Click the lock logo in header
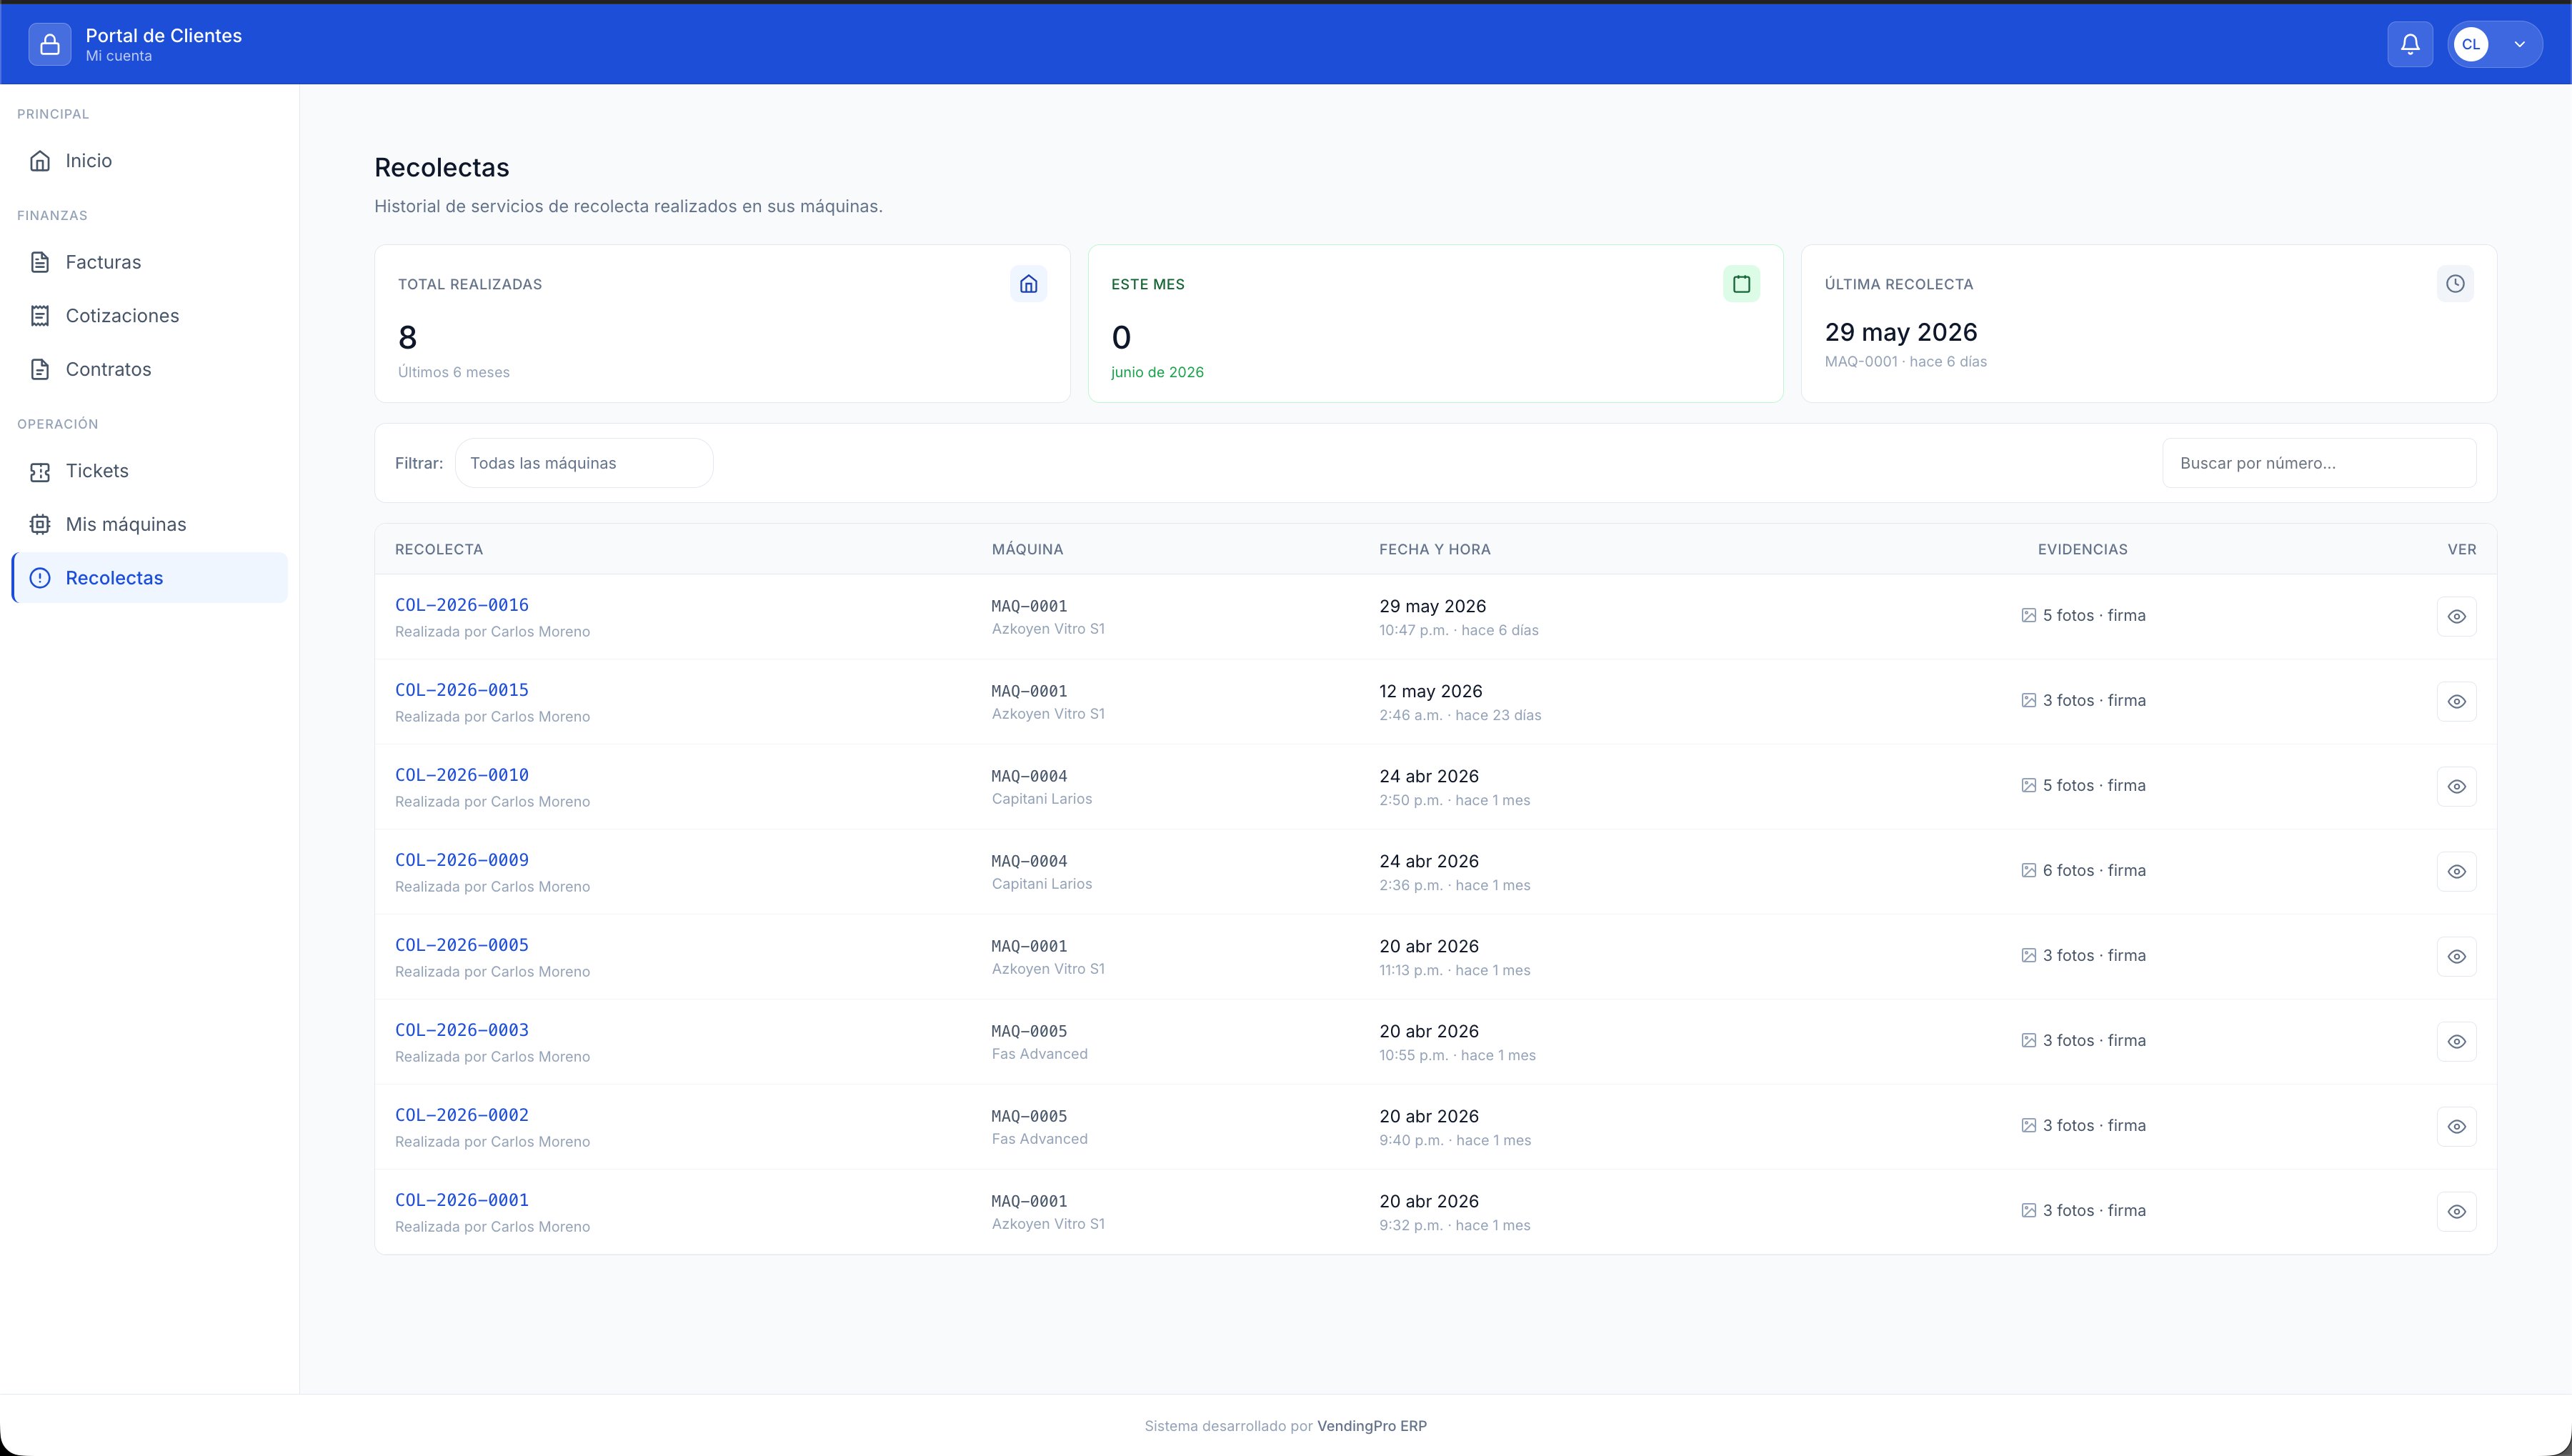 [x=50, y=44]
